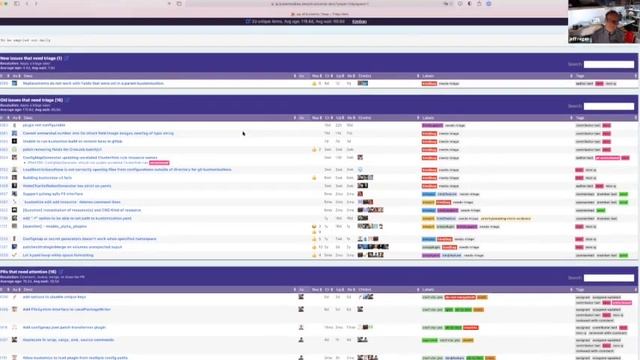This screenshot has height=360, width=640.
Task: Open issue about Configmap or secret generators namespace
Action: pos(89,239)
